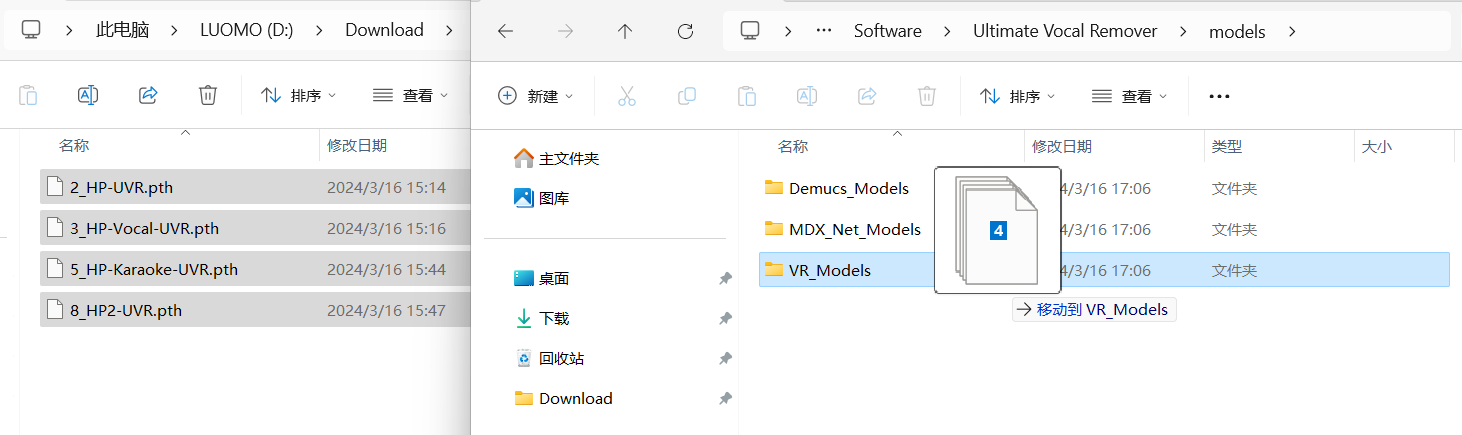Click the Cut icon in models window toolbar

point(627,96)
